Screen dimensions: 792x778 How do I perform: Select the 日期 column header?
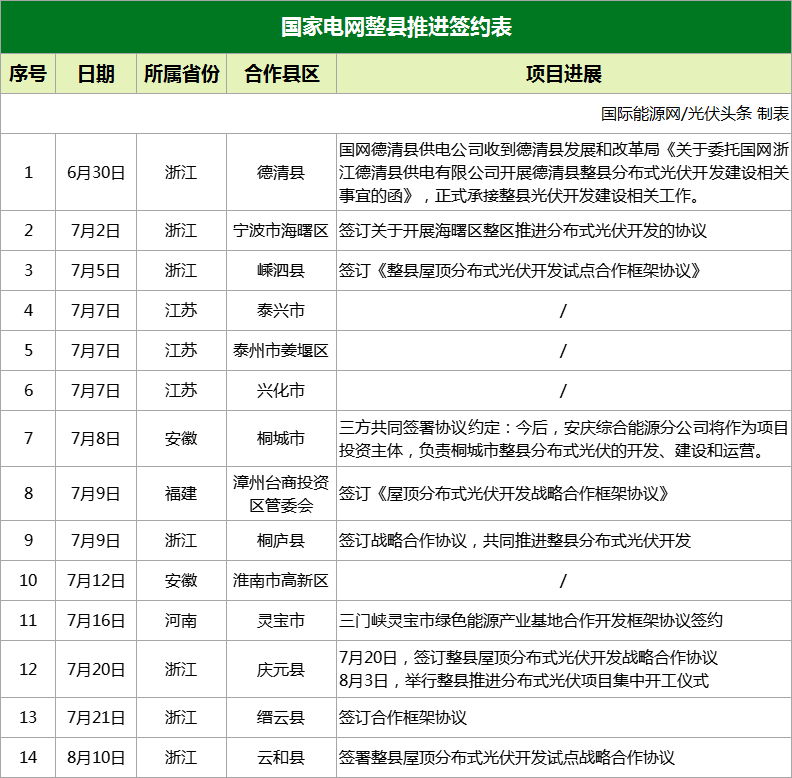coord(95,74)
